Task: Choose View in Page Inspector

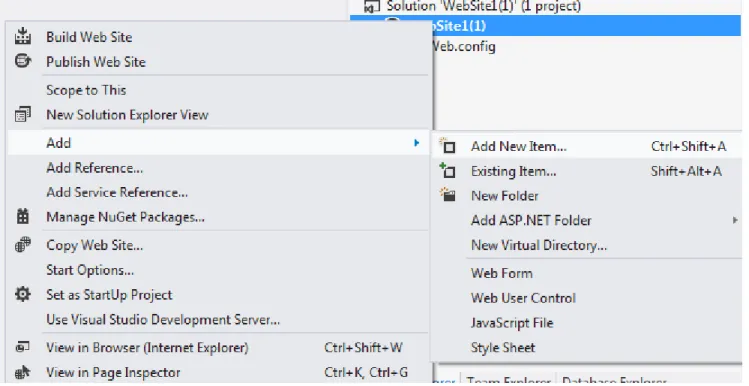Action: [114, 373]
